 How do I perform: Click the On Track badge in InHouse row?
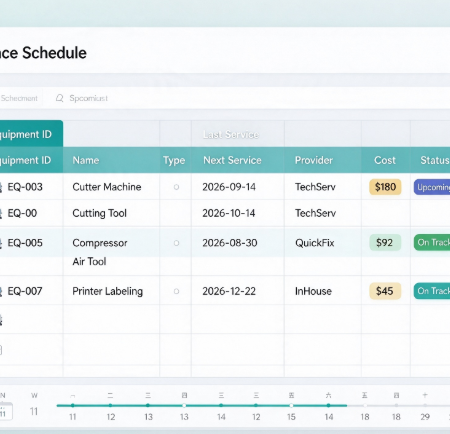432,291
